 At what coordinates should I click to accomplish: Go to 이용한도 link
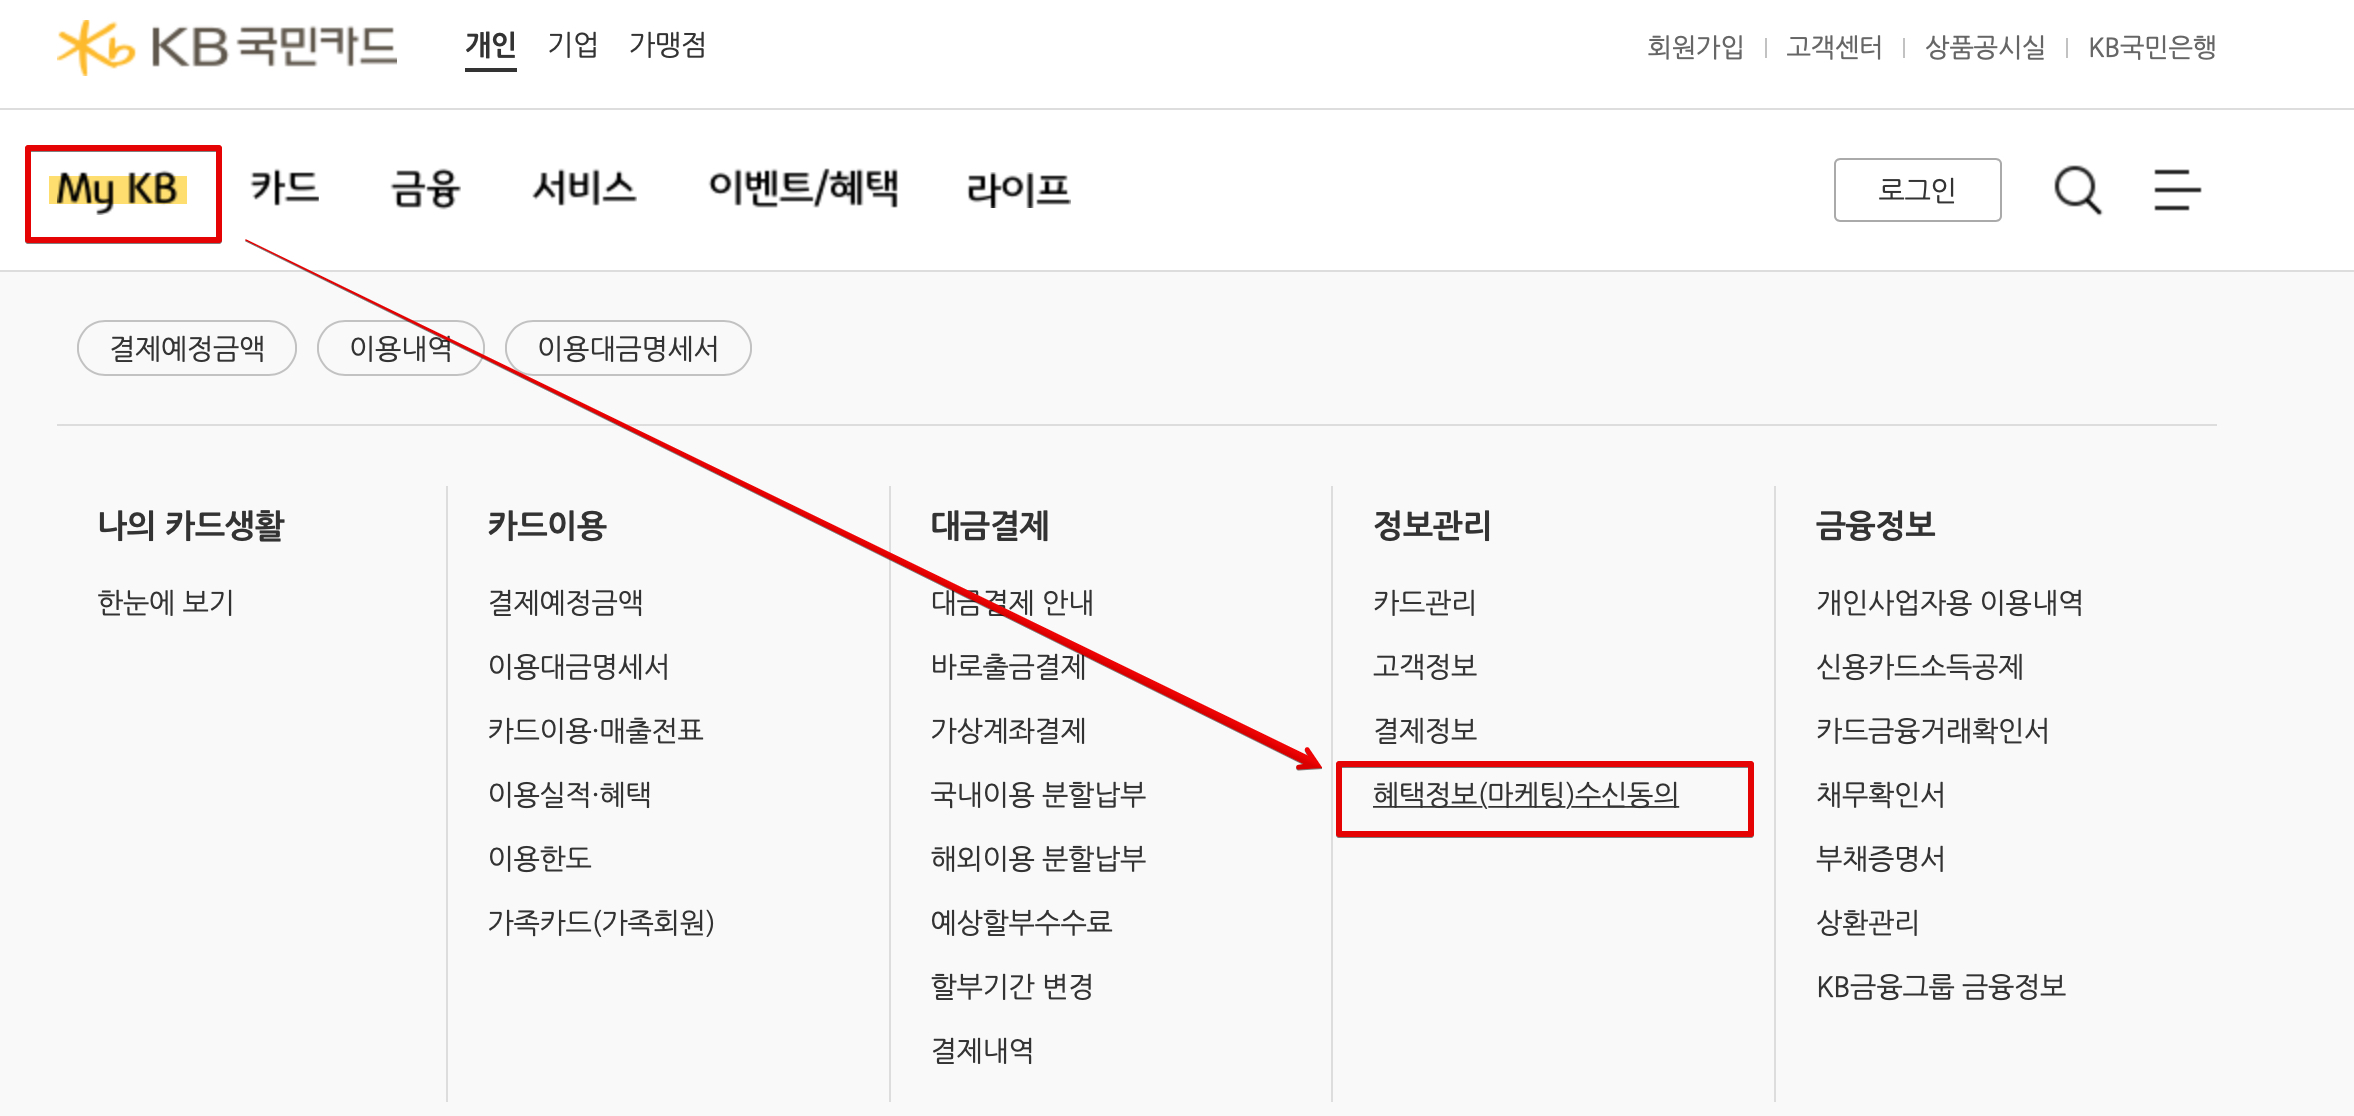point(540,858)
